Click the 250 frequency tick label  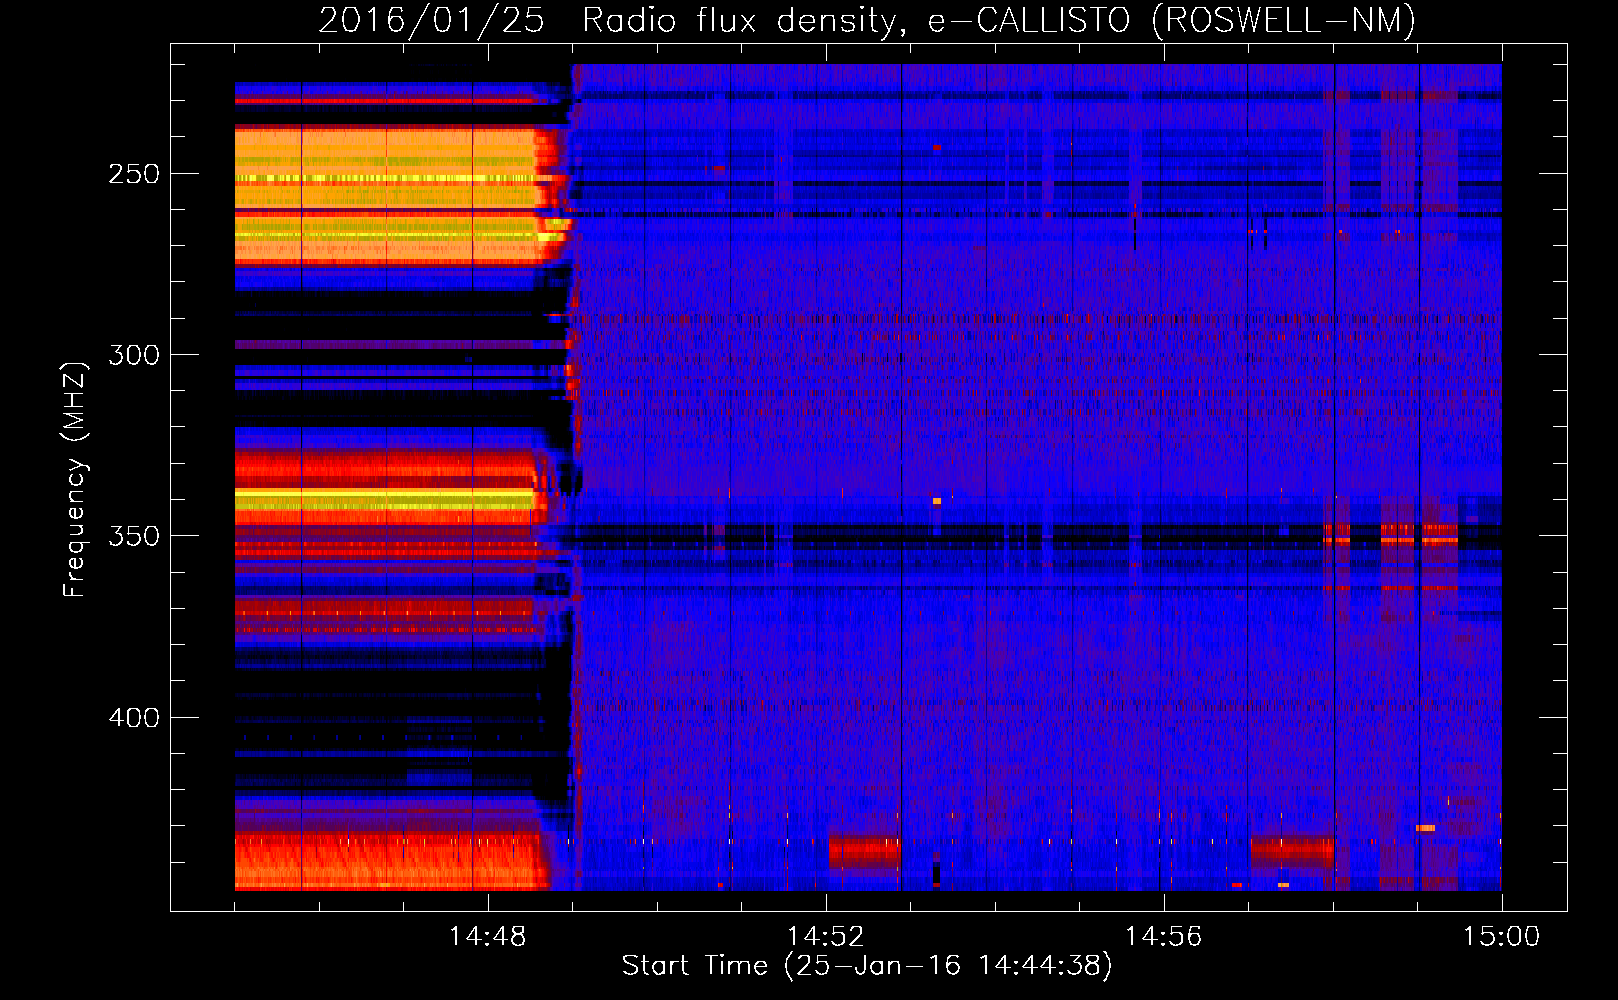tap(134, 174)
